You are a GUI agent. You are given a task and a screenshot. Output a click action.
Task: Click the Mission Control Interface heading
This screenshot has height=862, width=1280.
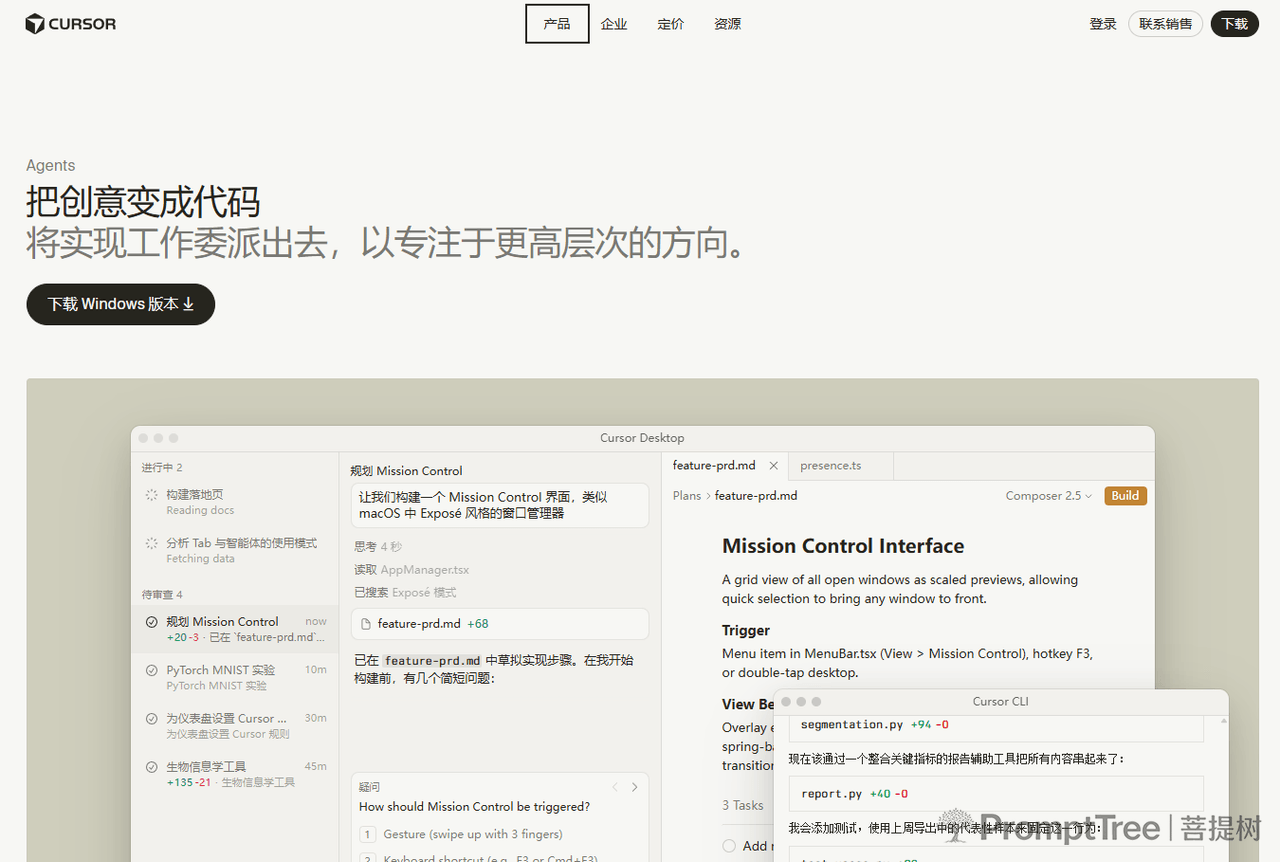(x=843, y=546)
